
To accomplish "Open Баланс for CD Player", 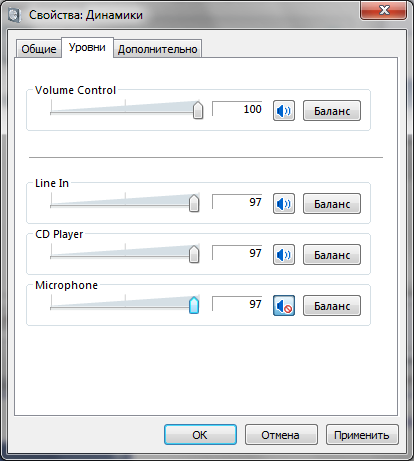I will (332, 255).
